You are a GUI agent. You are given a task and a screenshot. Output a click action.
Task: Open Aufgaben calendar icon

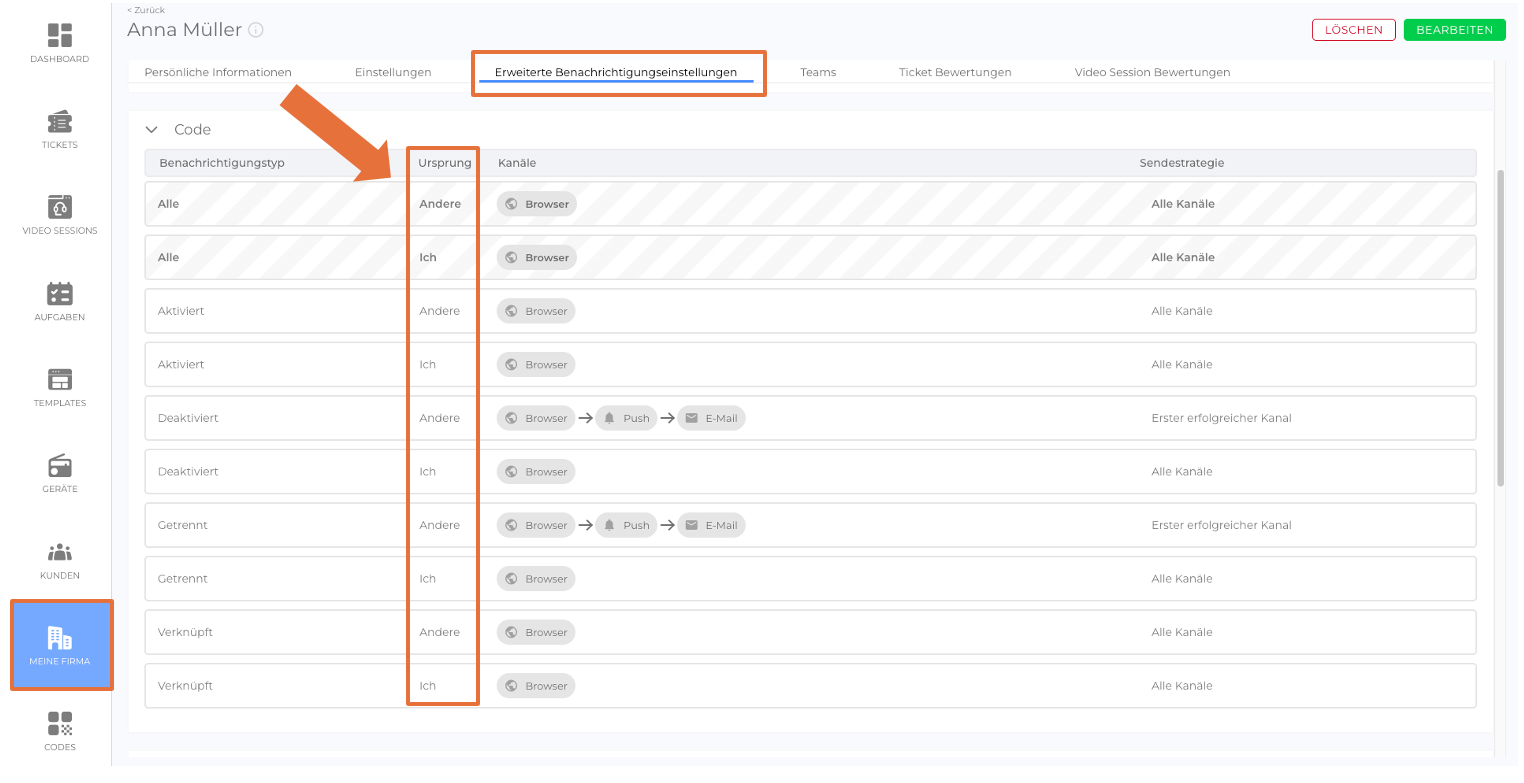60,294
